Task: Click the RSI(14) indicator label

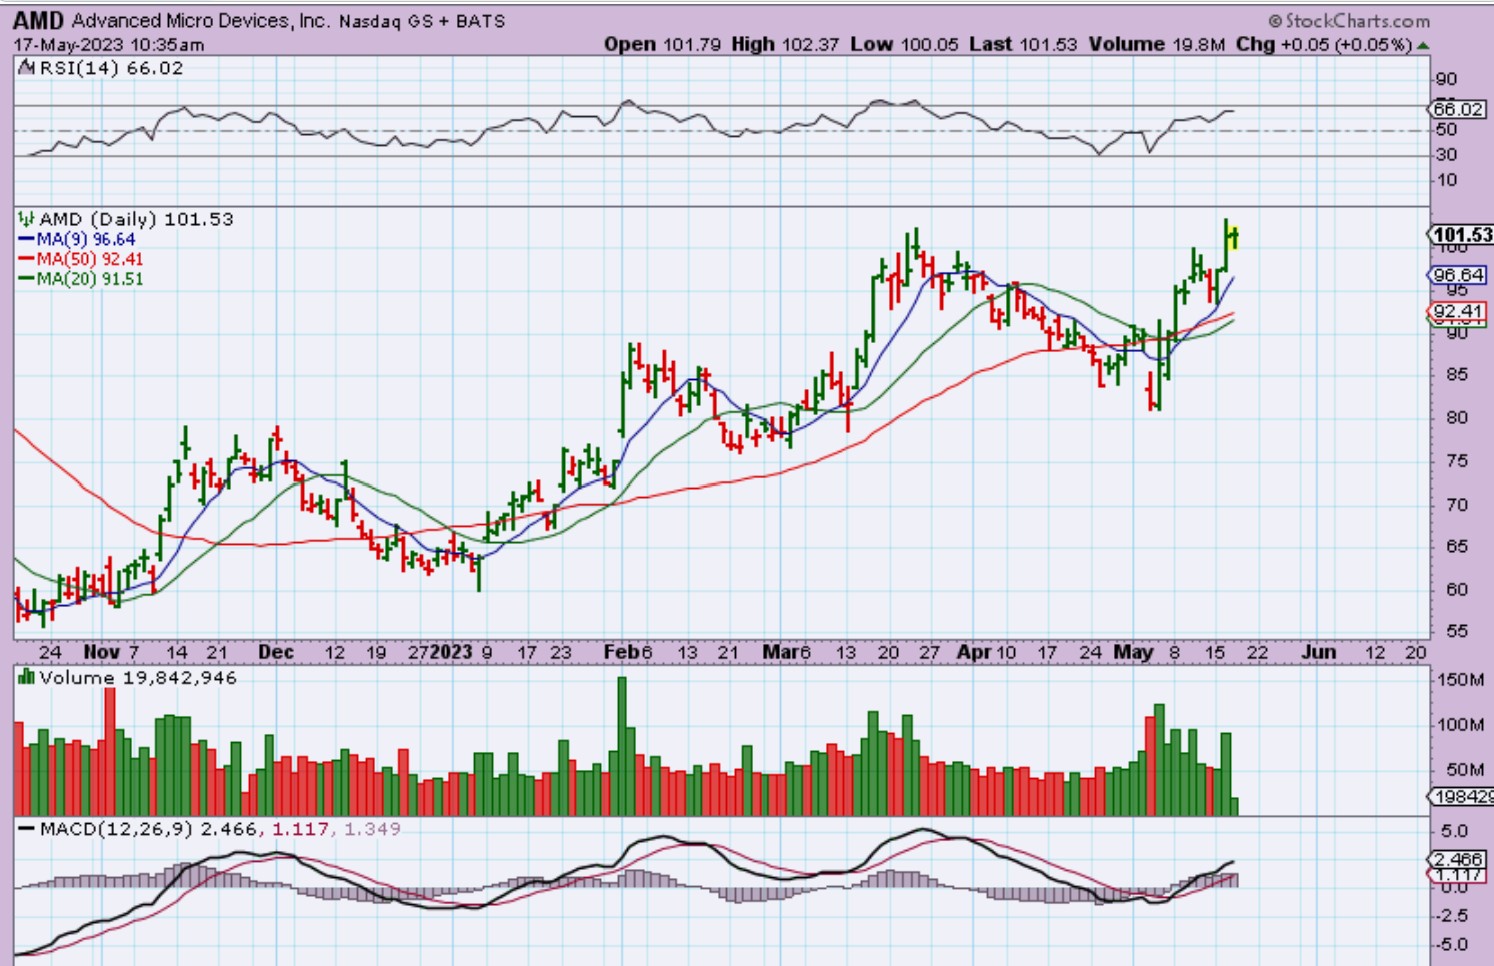Action: coord(111,68)
